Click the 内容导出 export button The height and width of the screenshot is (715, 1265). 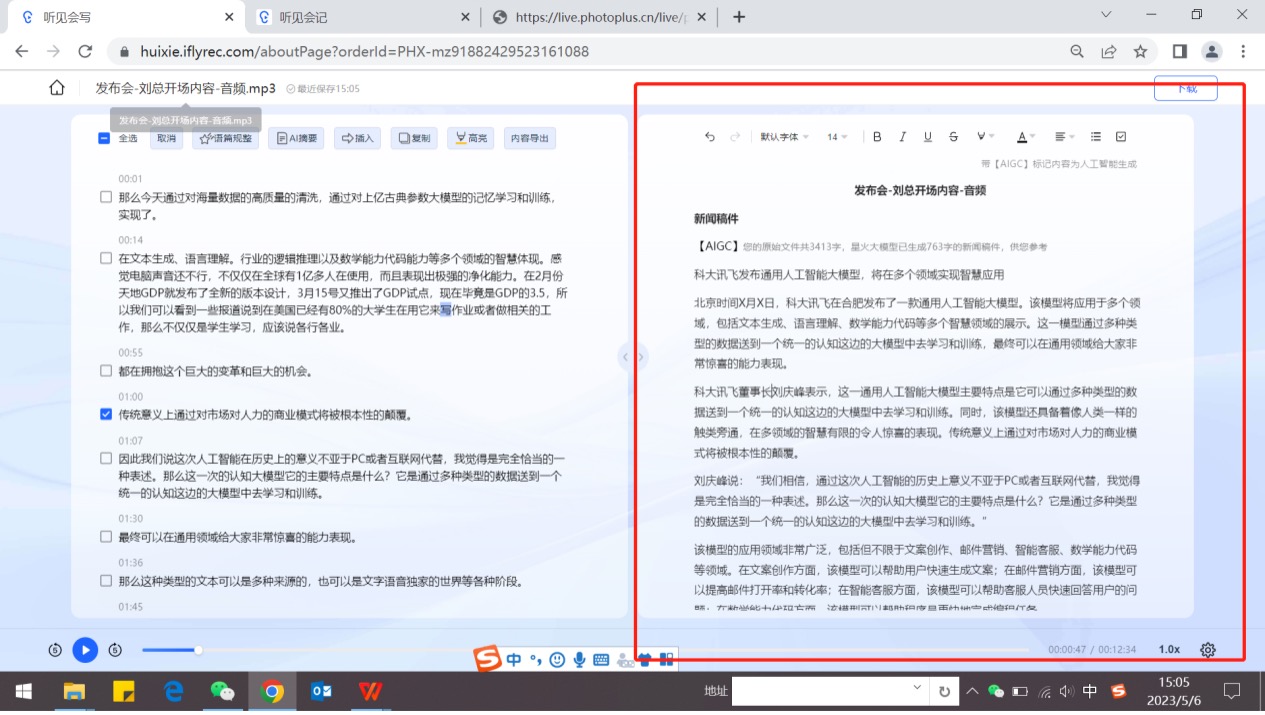pos(529,139)
